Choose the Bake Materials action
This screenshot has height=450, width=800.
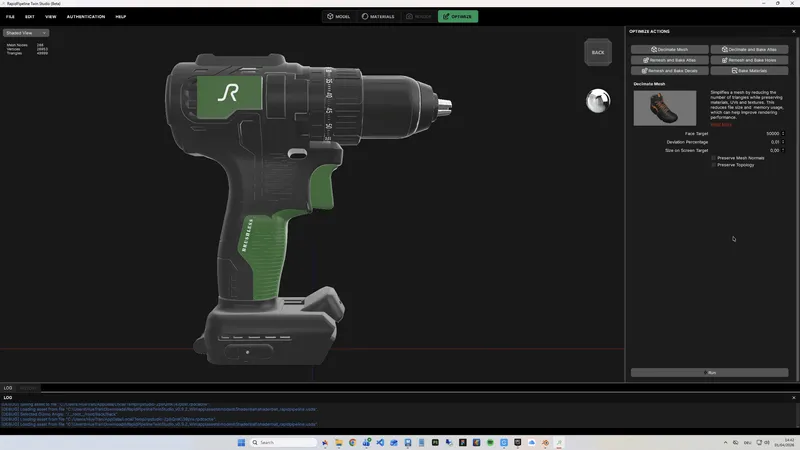(749, 71)
